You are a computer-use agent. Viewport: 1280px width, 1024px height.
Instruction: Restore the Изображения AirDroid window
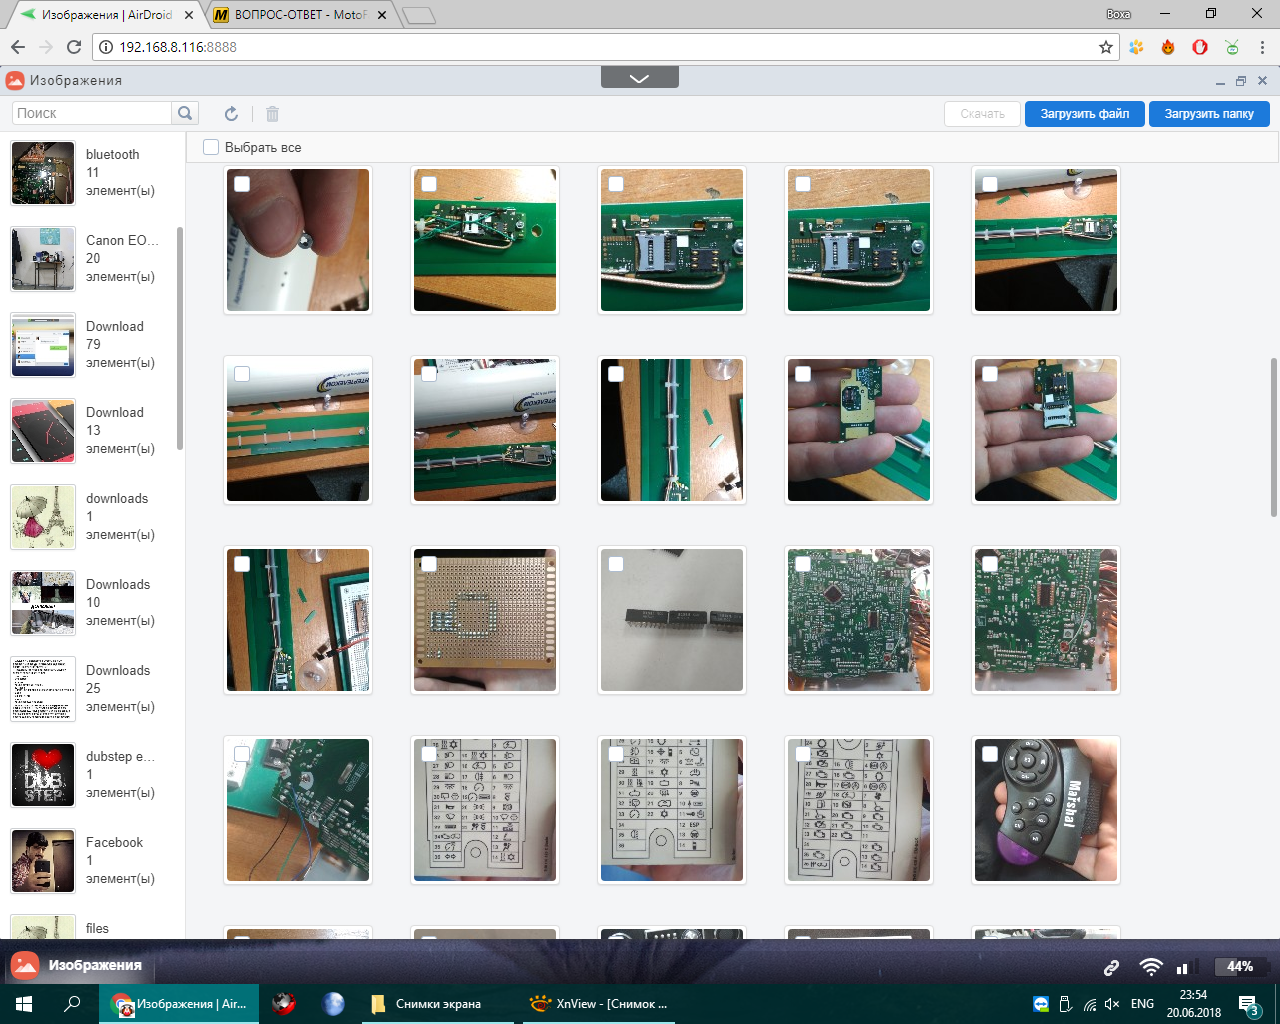tap(1241, 81)
